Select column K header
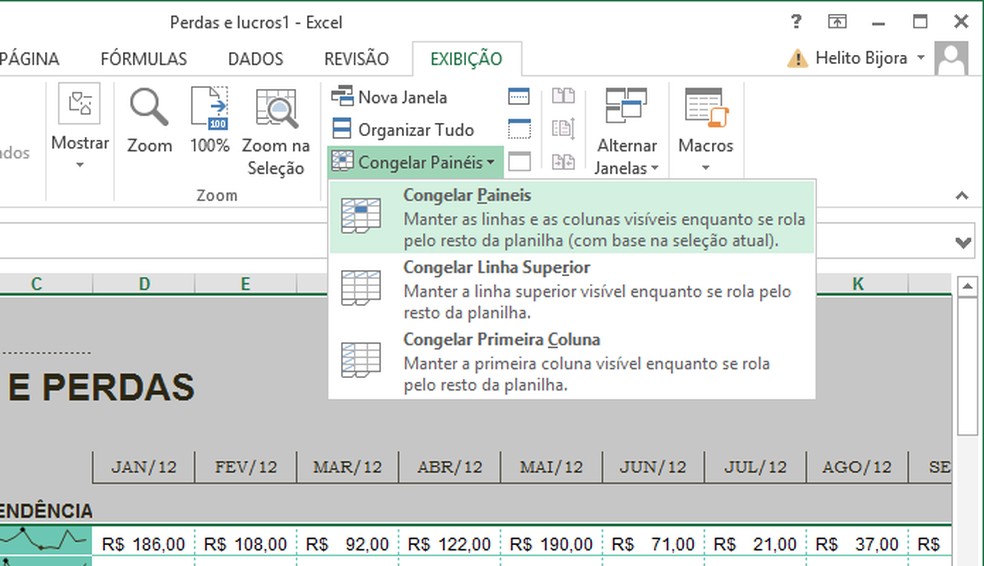 tap(857, 284)
